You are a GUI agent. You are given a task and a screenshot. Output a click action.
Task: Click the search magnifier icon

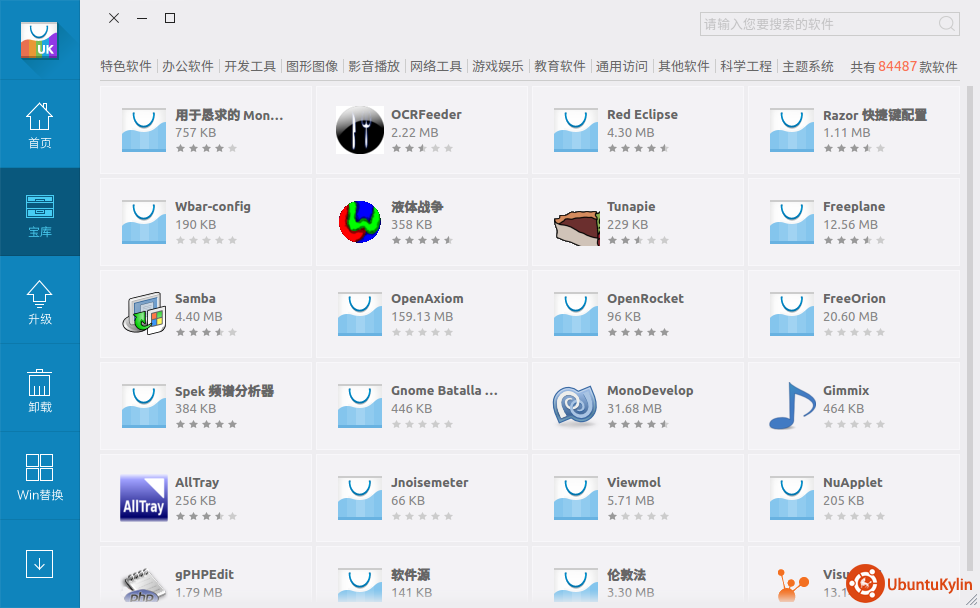(947, 24)
